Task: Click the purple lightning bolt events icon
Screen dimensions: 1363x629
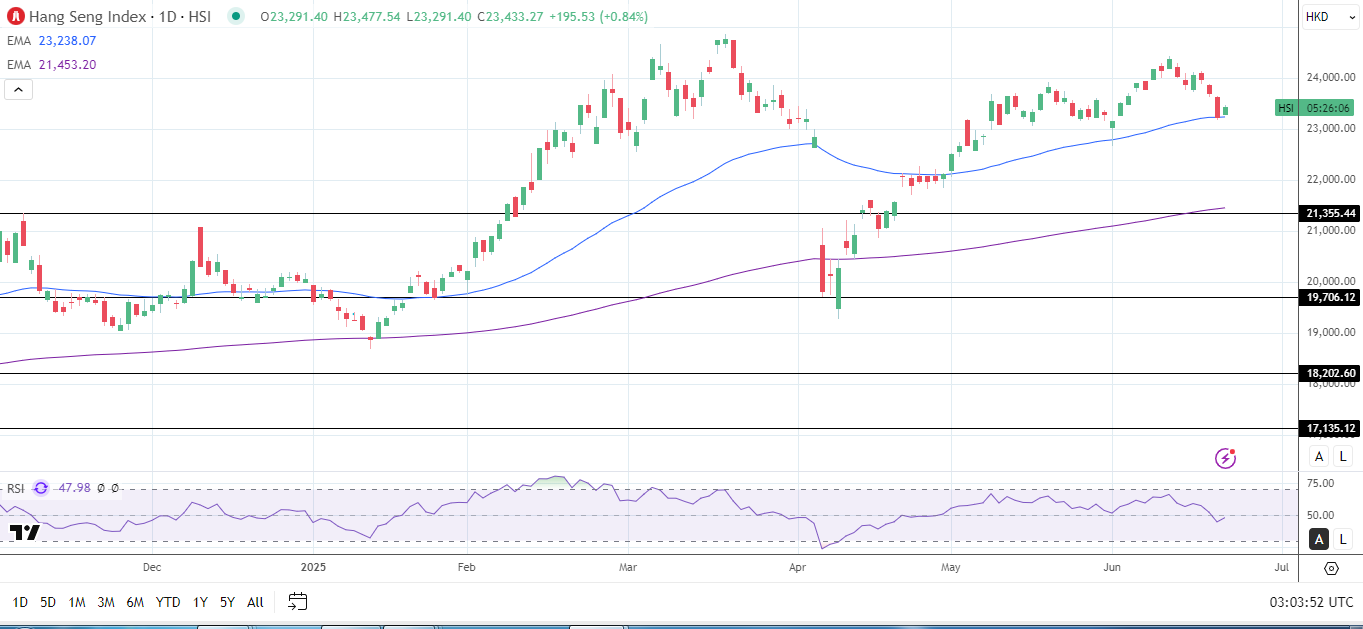Action: 1225,458
